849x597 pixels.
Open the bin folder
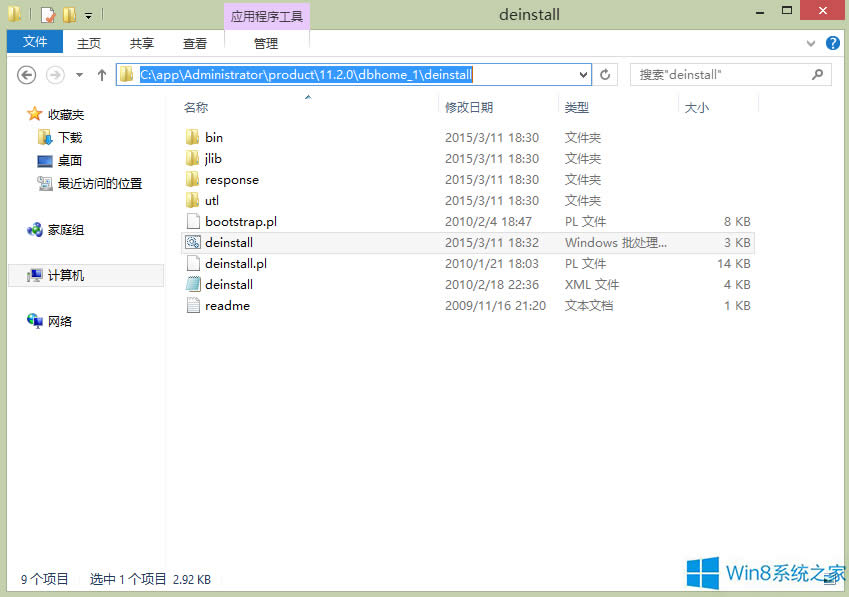pos(213,137)
